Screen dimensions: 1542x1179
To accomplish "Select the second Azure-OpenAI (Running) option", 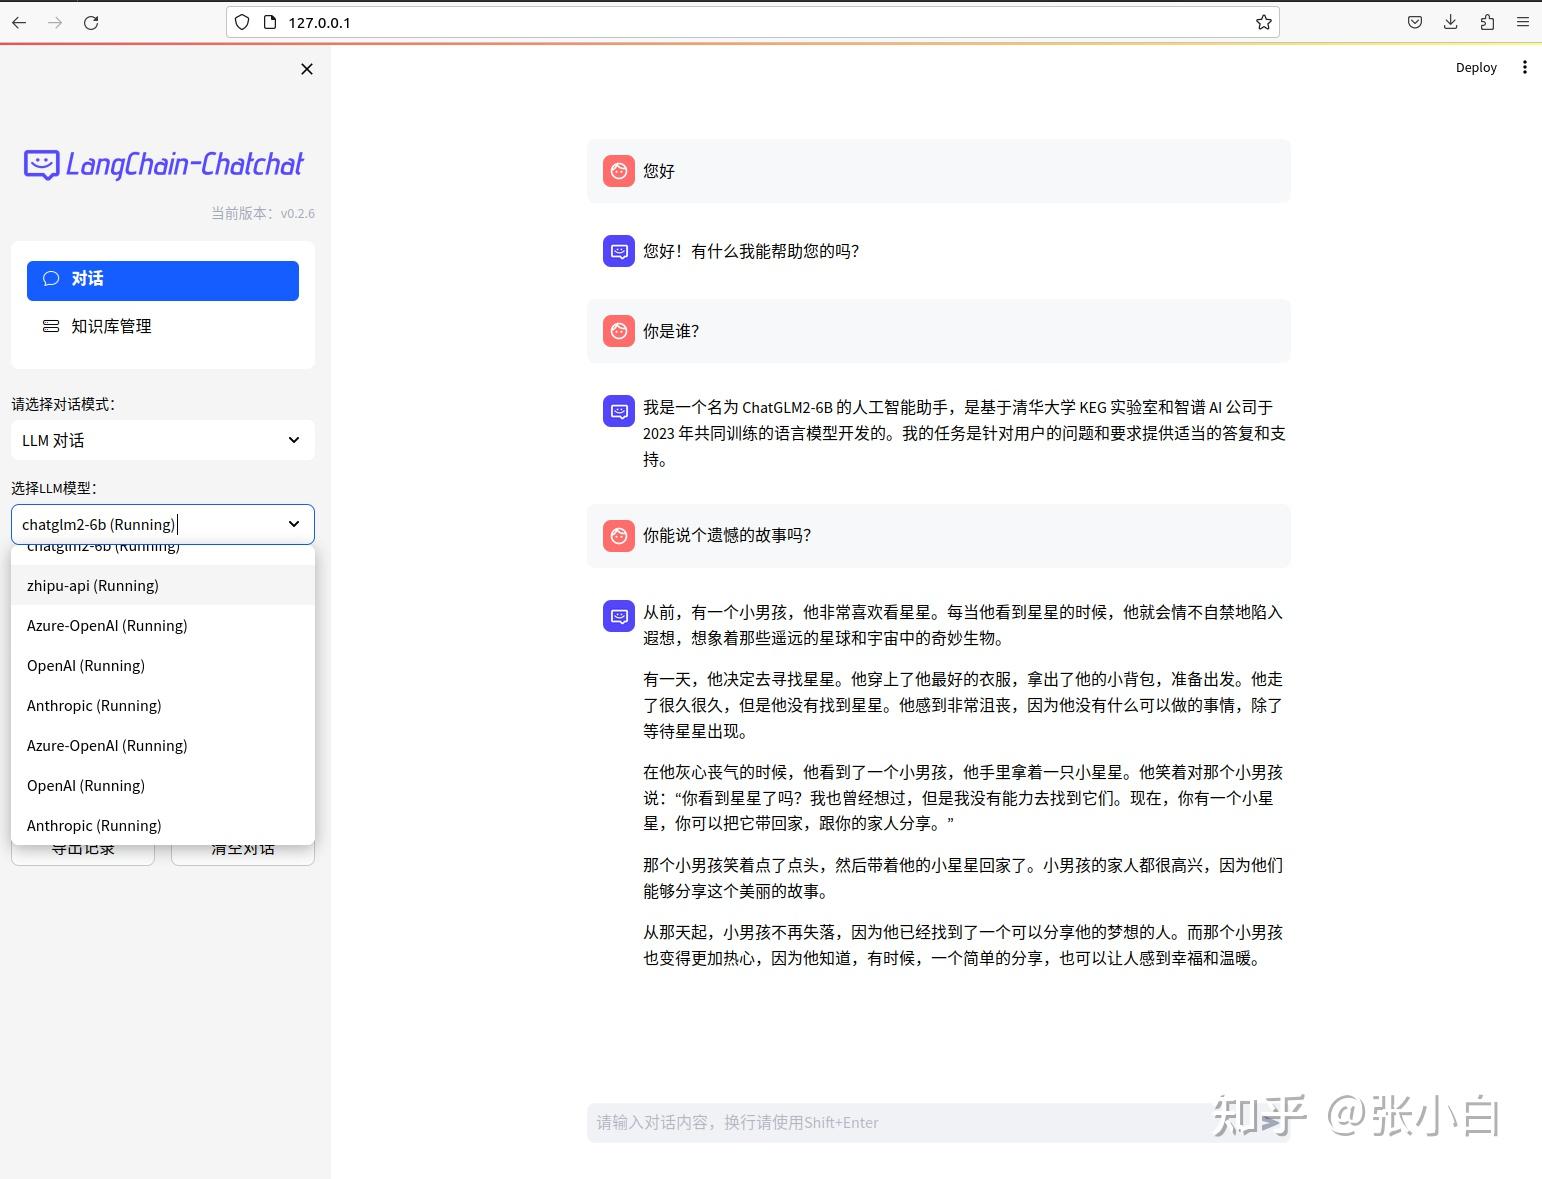I will [163, 745].
